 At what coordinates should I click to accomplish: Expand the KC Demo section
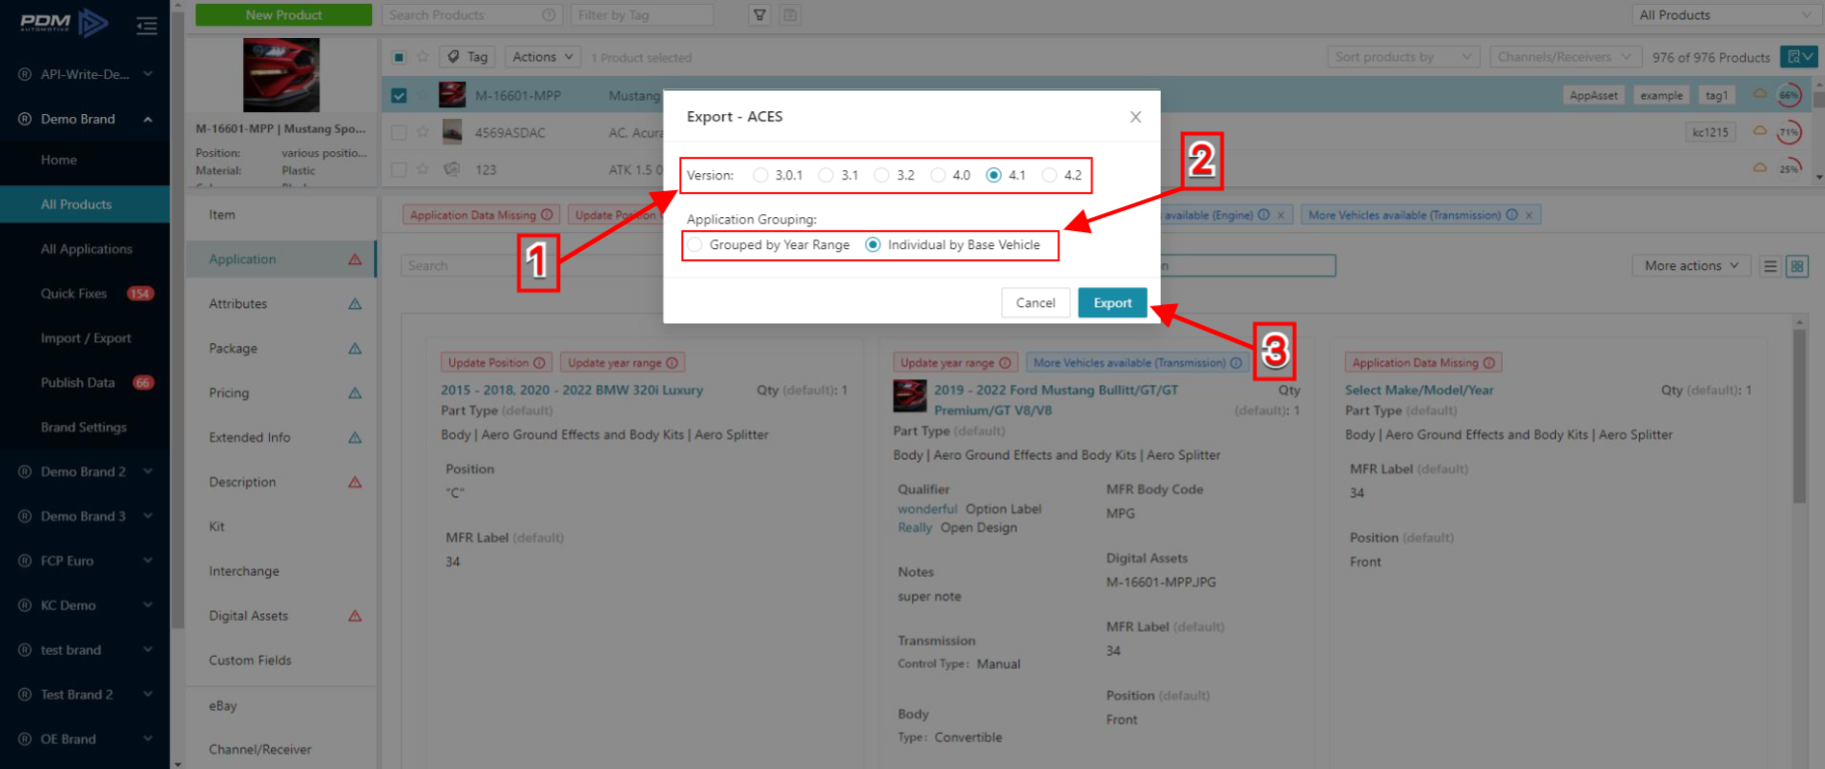coord(85,605)
